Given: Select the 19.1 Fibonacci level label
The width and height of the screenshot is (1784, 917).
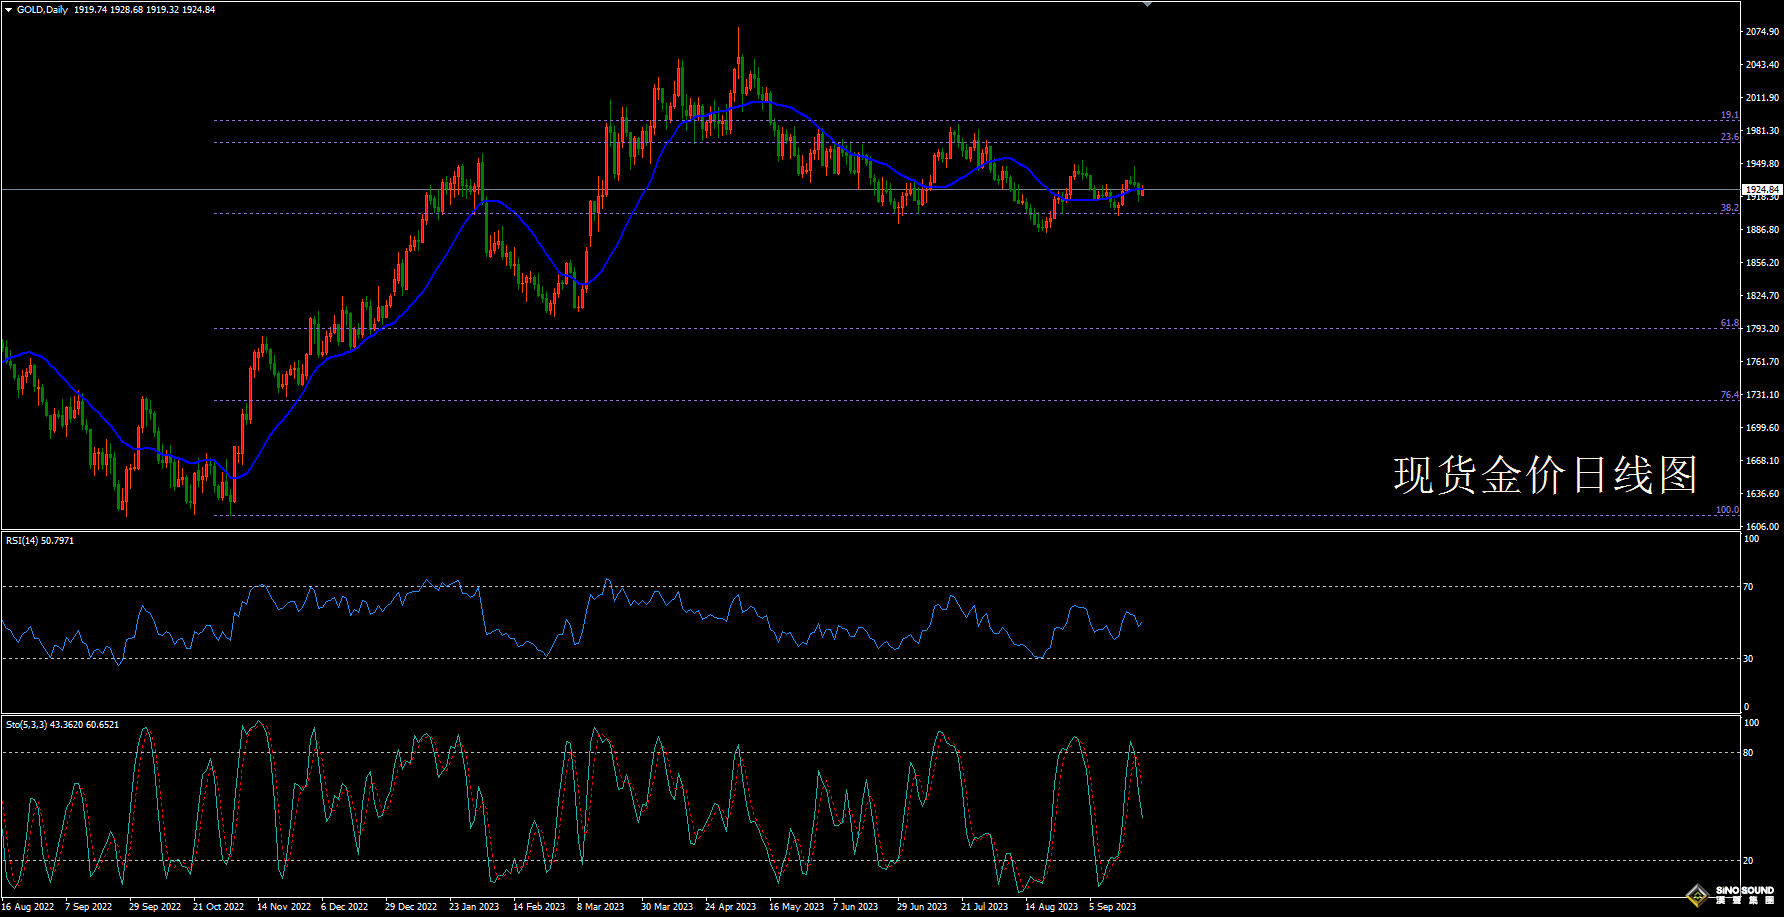Looking at the screenshot, I should pyautogui.click(x=1729, y=115).
